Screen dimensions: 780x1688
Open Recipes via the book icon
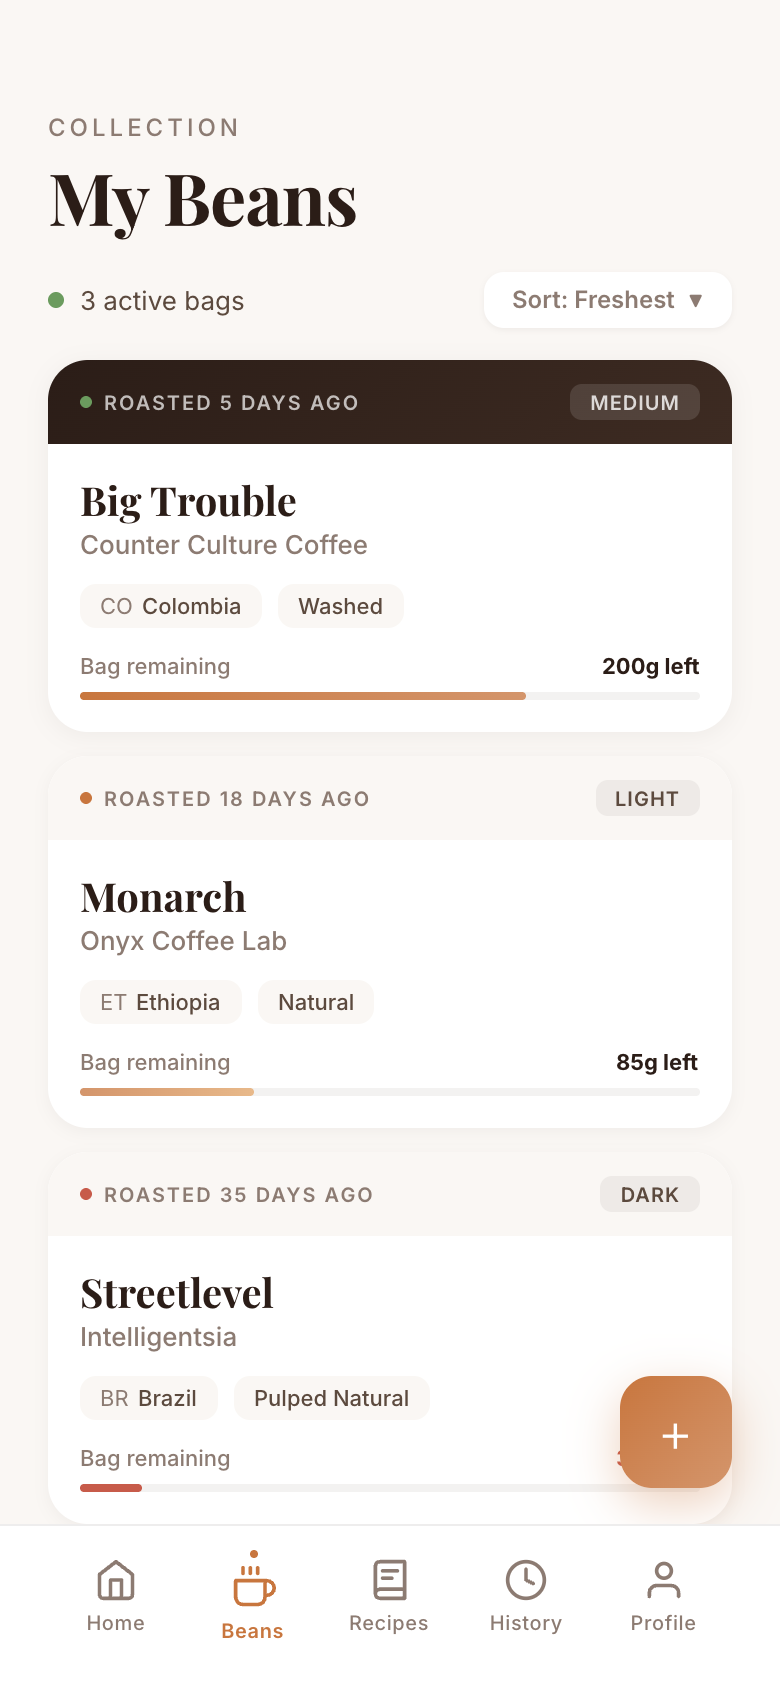(389, 1580)
